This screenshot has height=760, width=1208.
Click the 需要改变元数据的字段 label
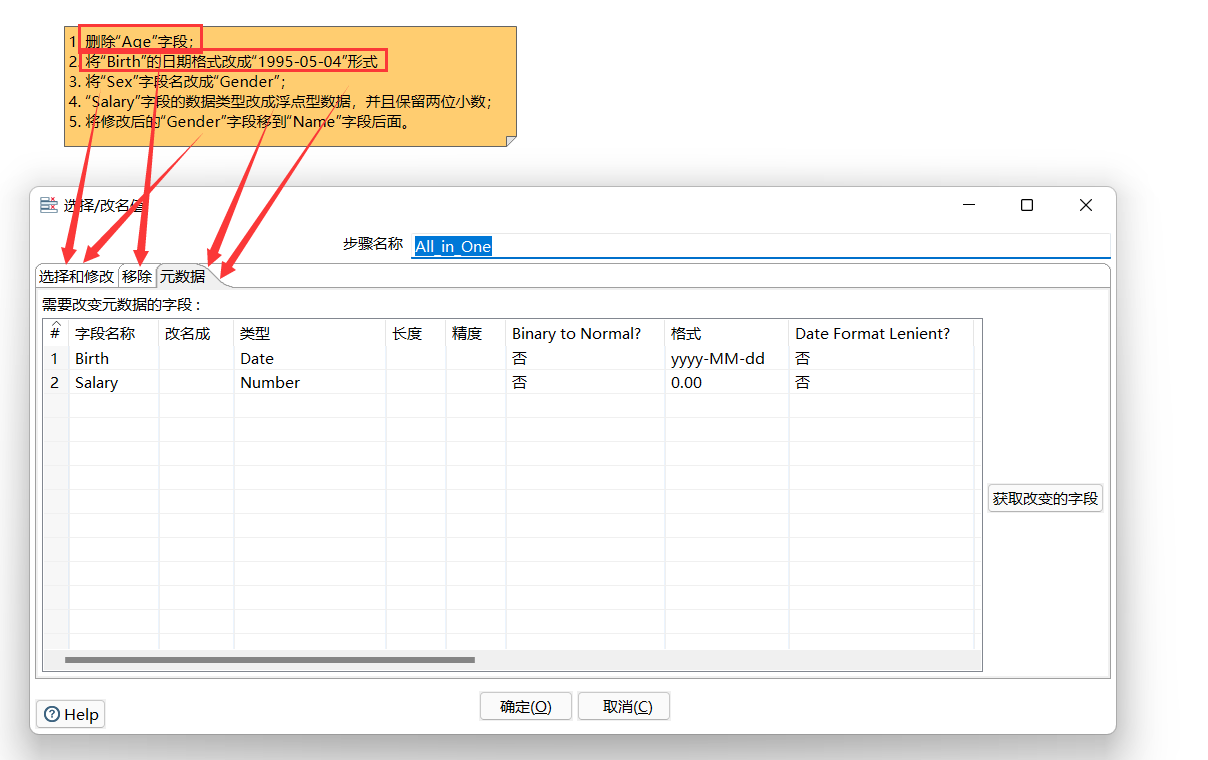click(x=121, y=305)
